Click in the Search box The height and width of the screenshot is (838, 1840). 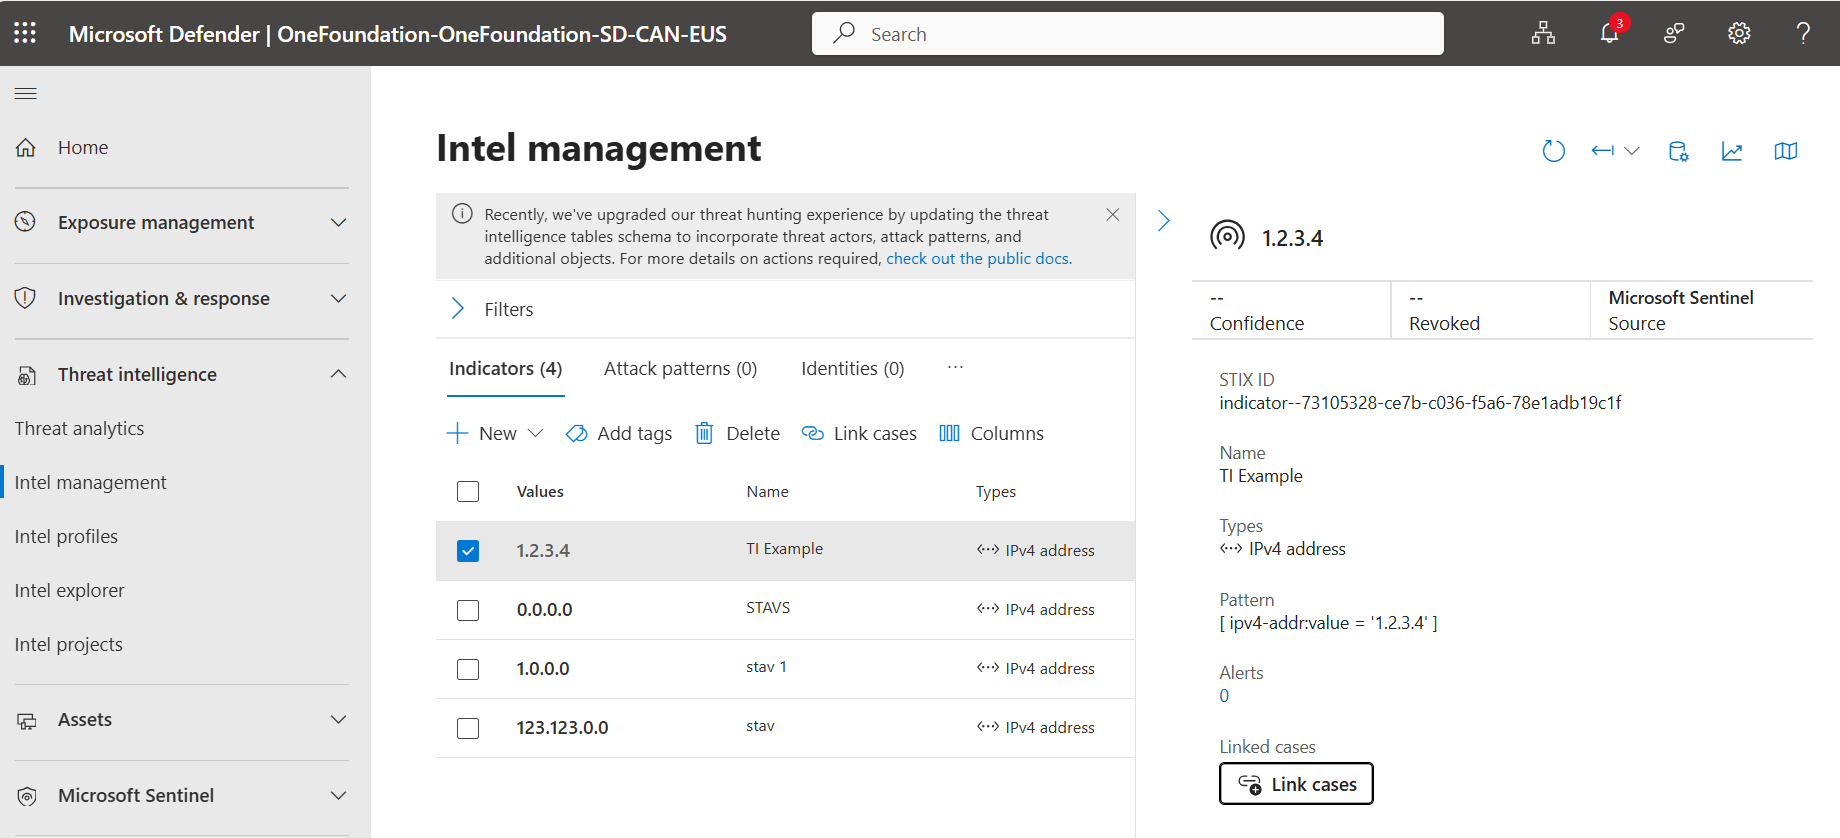pyautogui.click(x=1127, y=33)
